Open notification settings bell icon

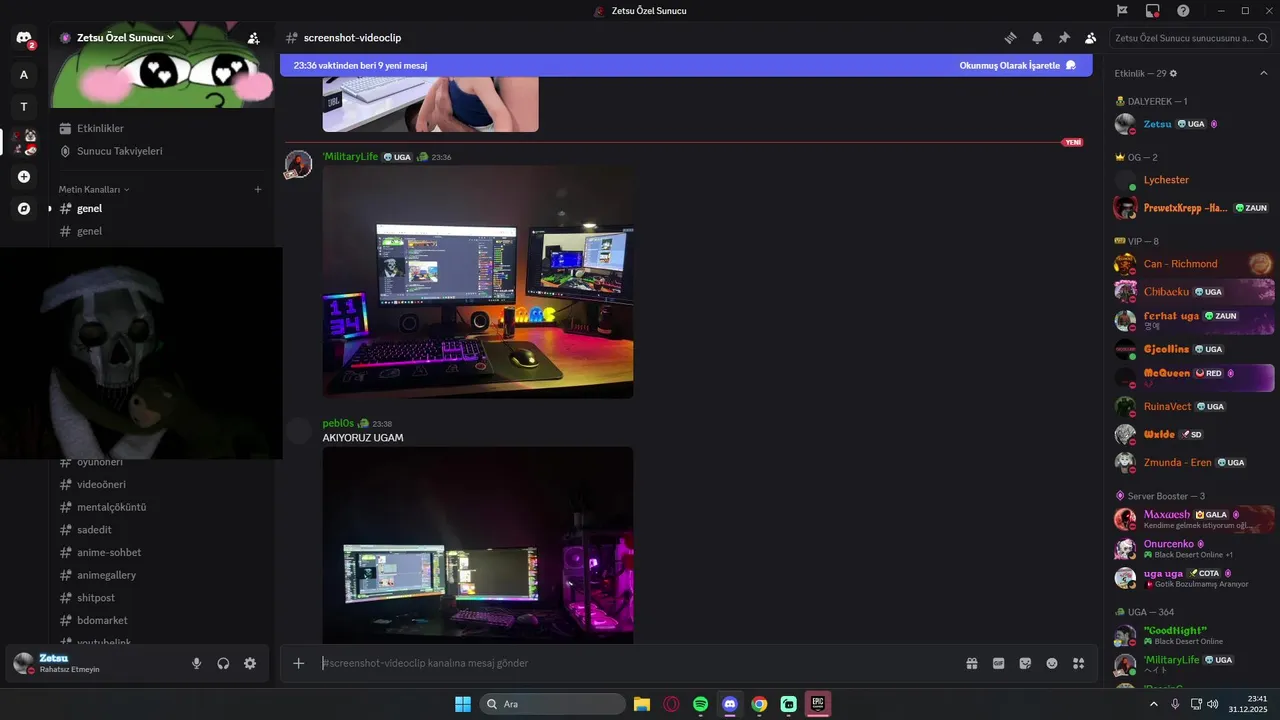tap(1037, 38)
